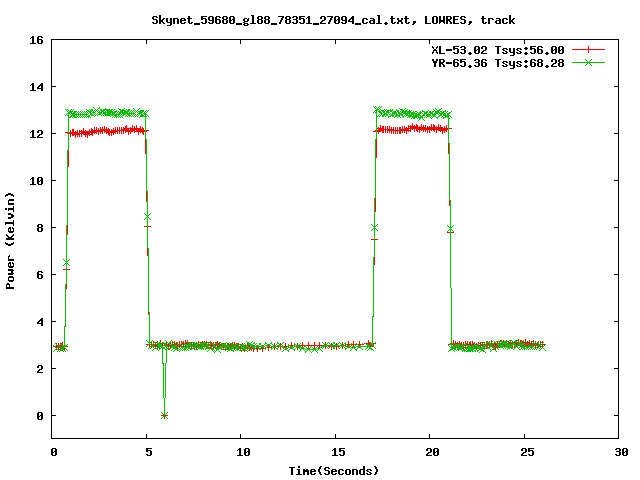Click the y-axis tick label 6
This screenshot has width=640, height=480.
[x=40, y=275]
